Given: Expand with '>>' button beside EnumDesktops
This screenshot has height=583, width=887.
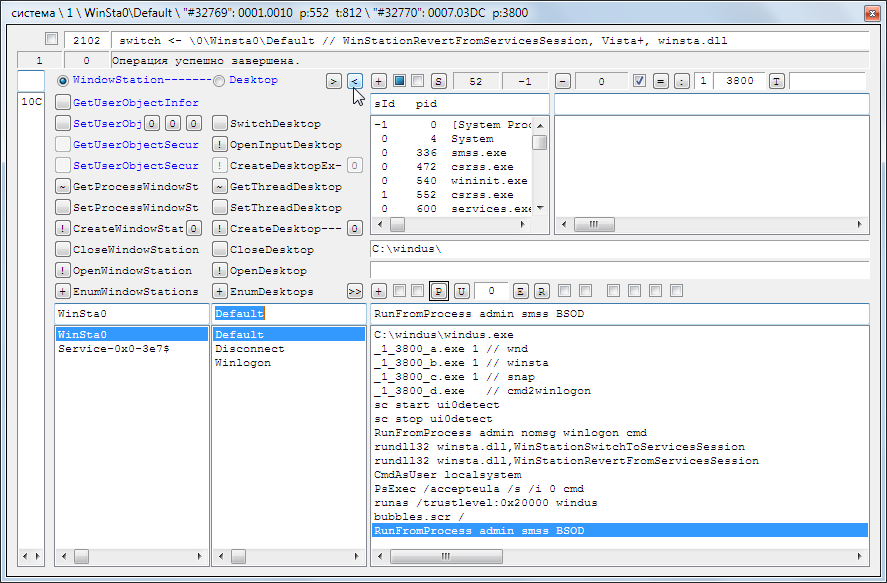Looking at the screenshot, I should [354, 291].
